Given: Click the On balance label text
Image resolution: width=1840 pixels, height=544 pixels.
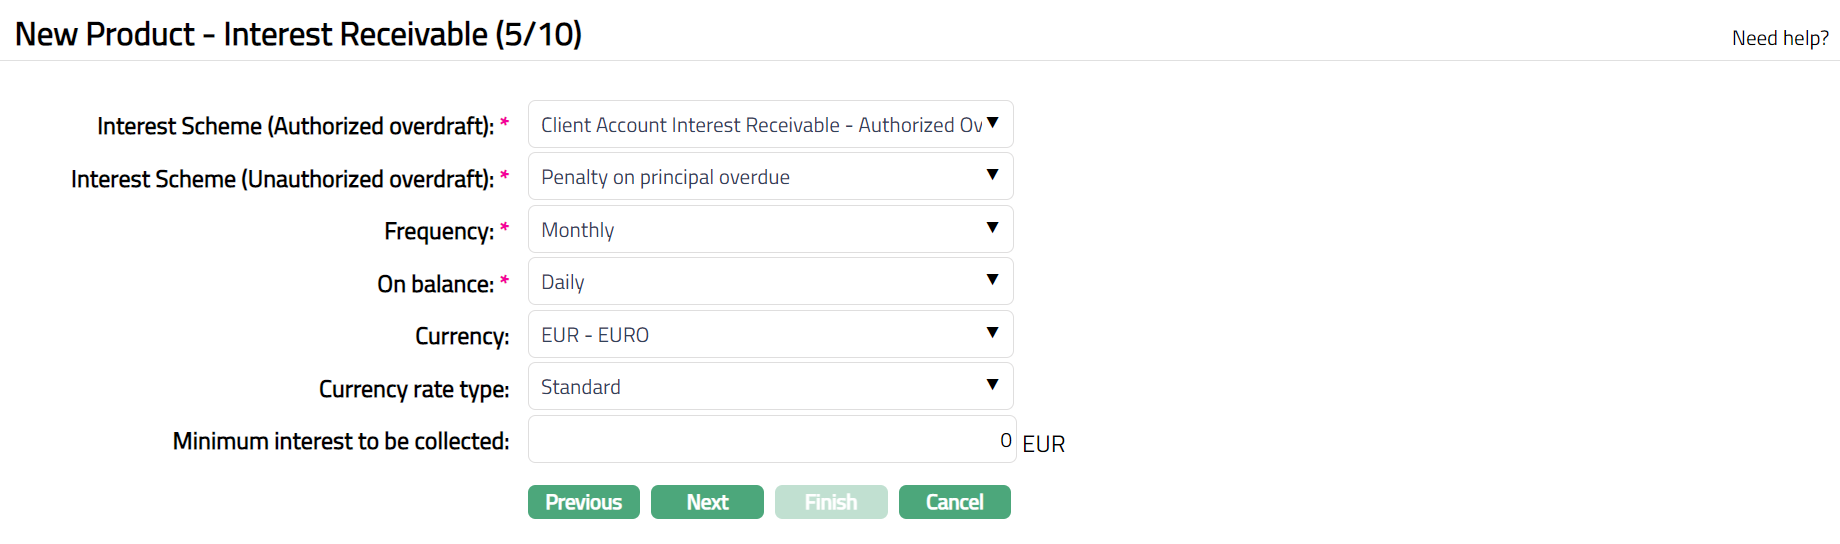Looking at the screenshot, I should tap(435, 284).
